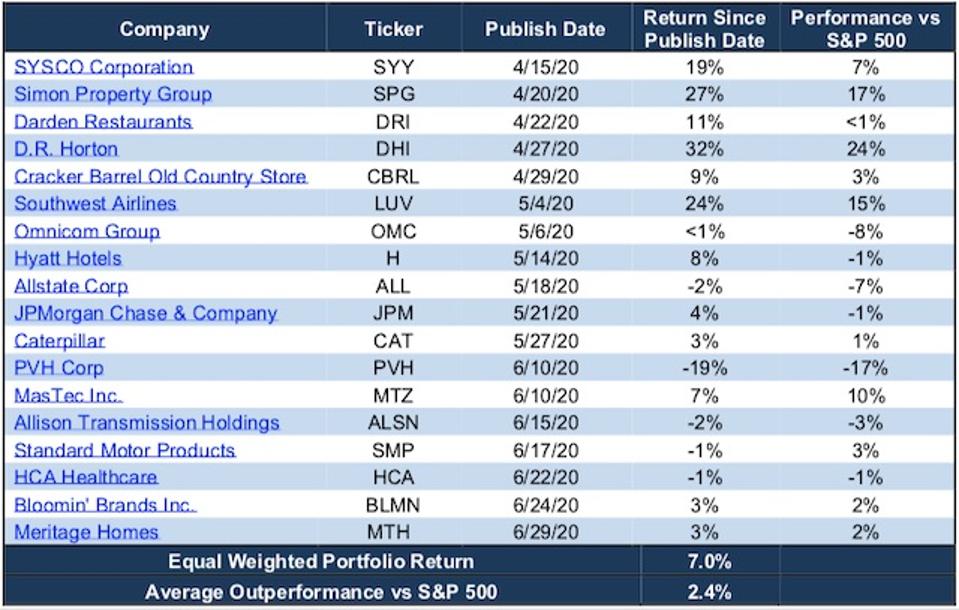Follow the D.R. Horton link
Image resolution: width=959 pixels, height=610 pixels.
(x=66, y=149)
